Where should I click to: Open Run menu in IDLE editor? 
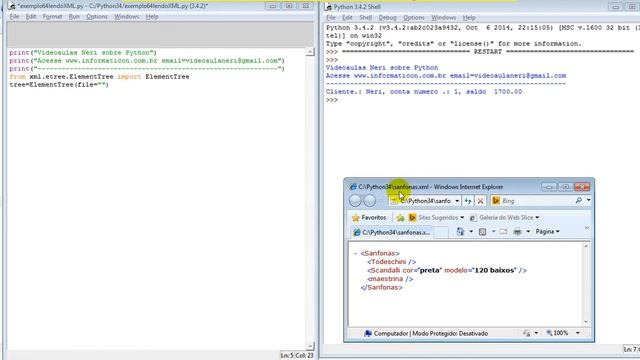(x=74, y=17)
